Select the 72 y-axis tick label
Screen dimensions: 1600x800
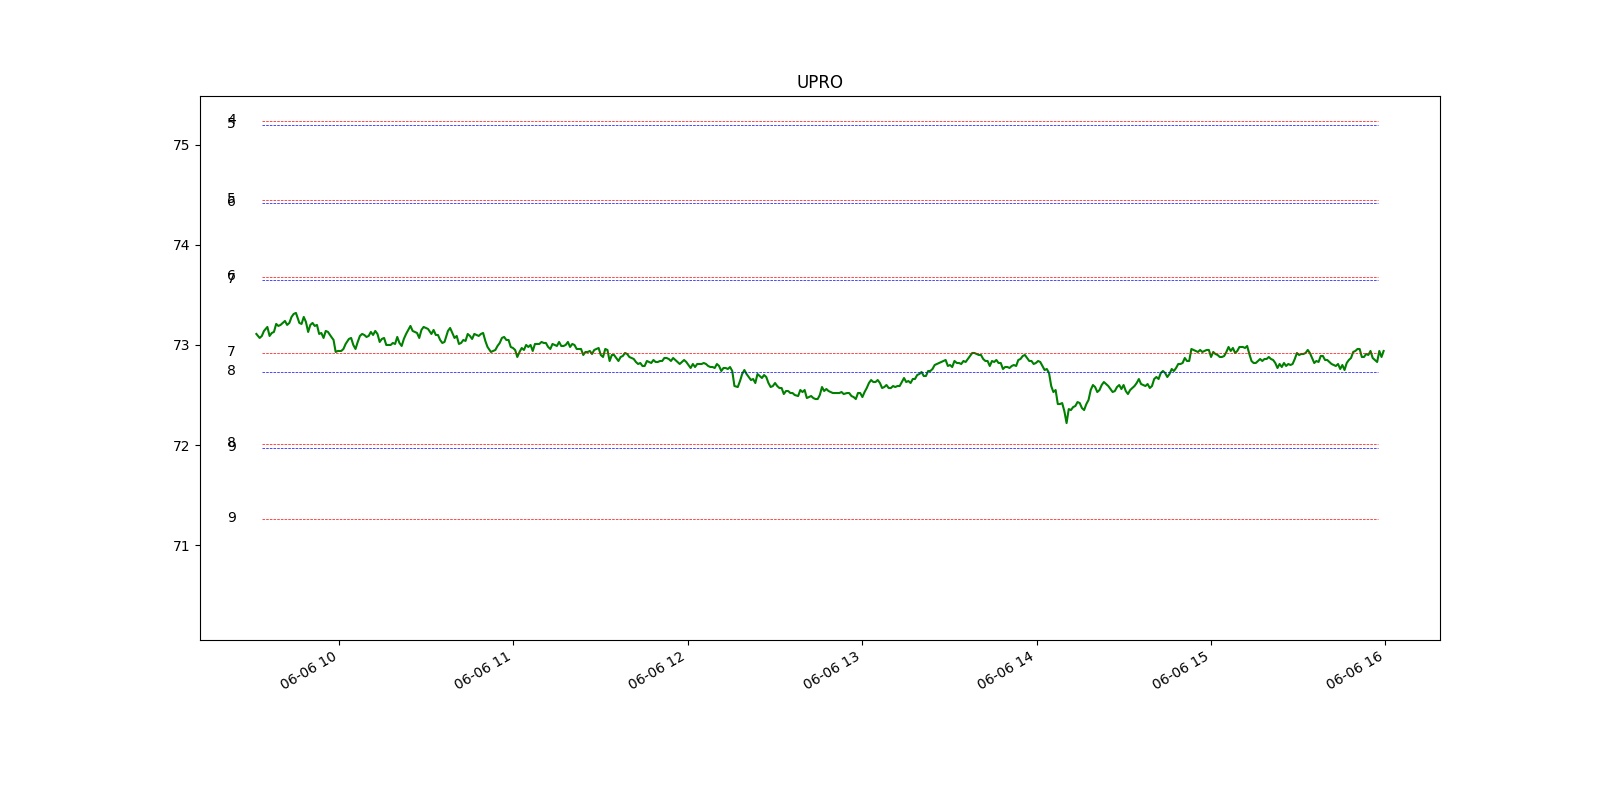tap(181, 445)
